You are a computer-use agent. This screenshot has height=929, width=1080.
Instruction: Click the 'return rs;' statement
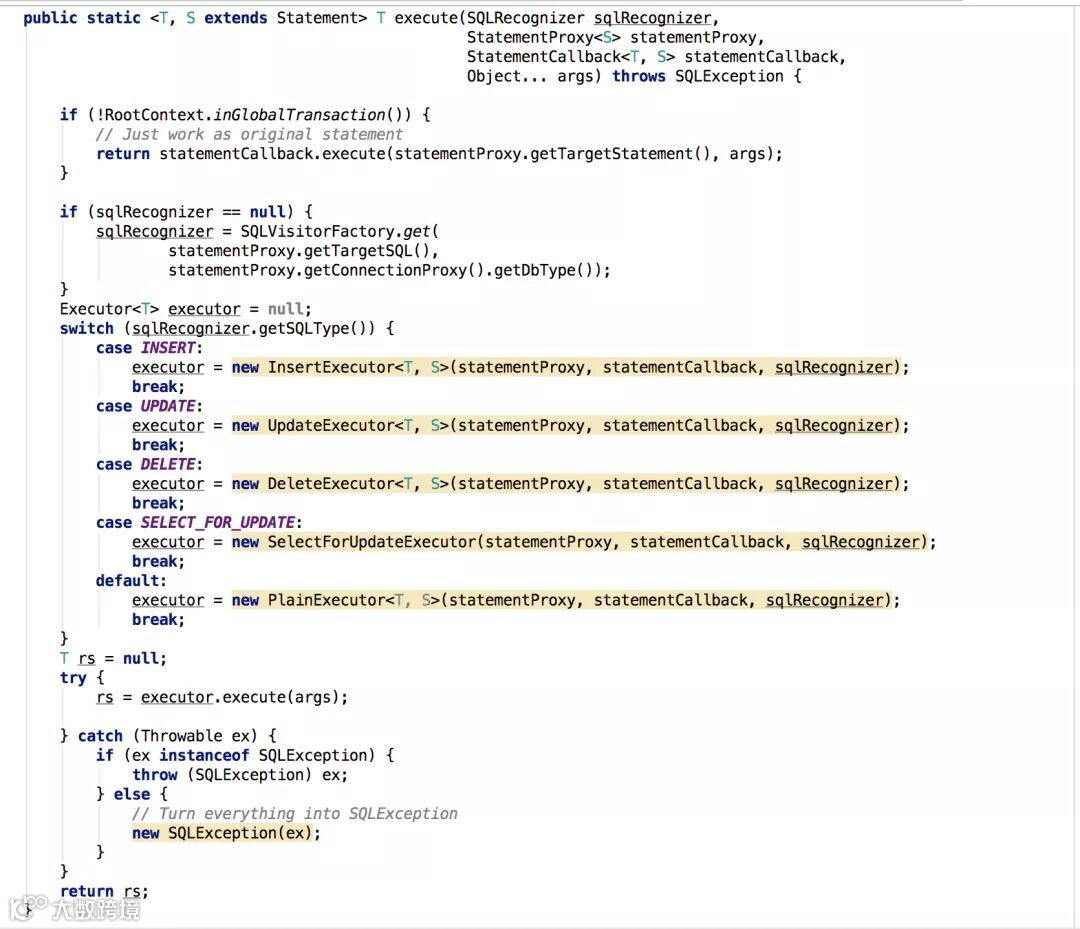(x=104, y=891)
